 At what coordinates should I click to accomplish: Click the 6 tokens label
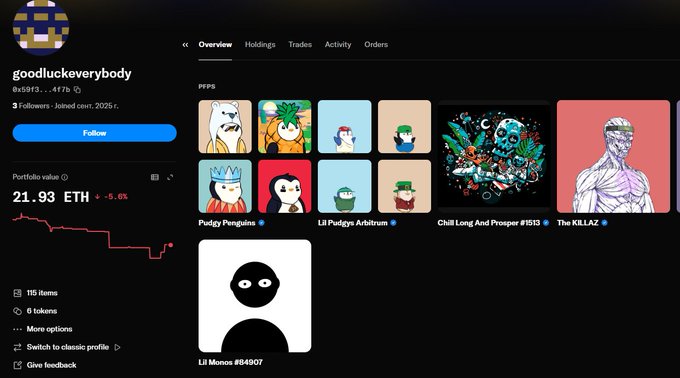pos(42,311)
